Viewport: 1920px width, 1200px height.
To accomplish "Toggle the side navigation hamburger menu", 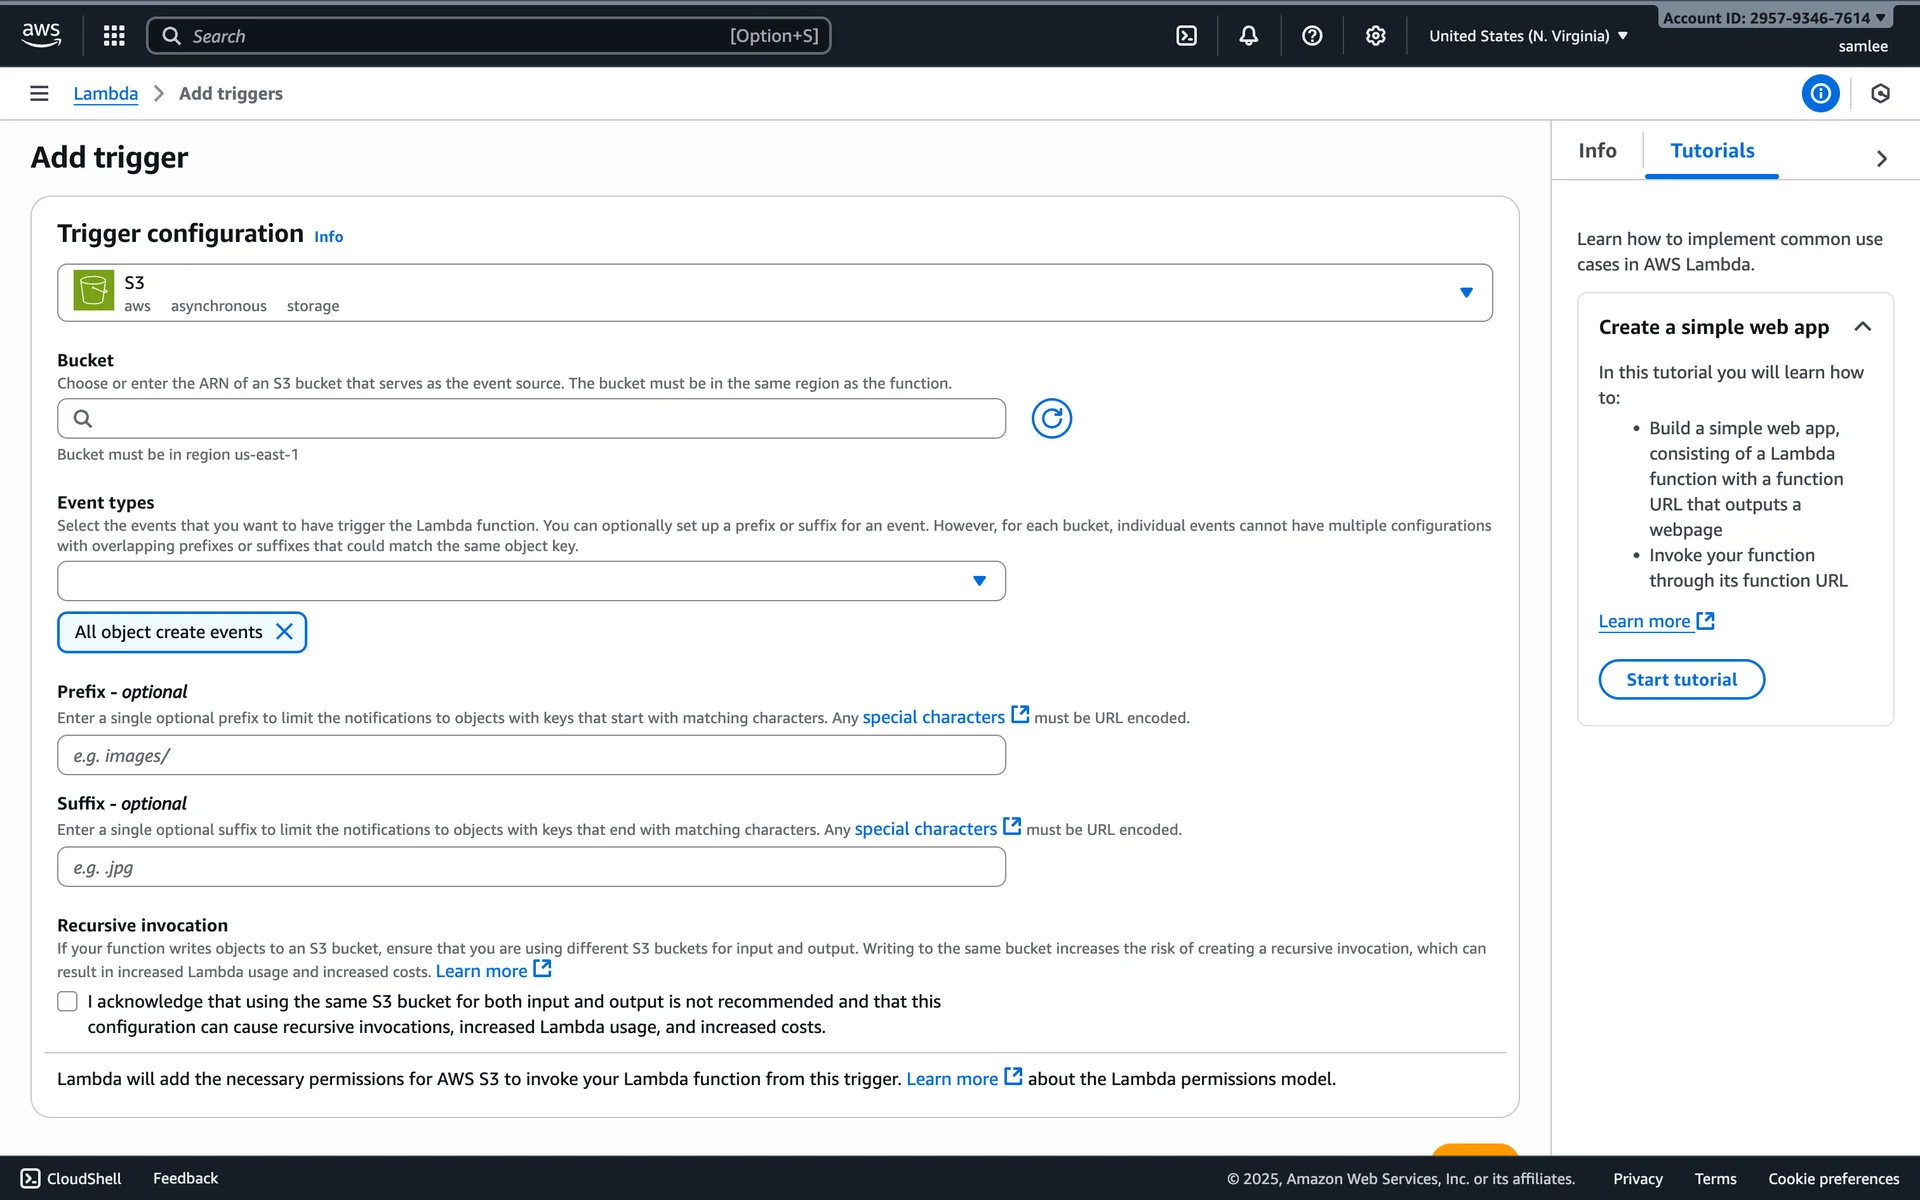I will click(39, 93).
